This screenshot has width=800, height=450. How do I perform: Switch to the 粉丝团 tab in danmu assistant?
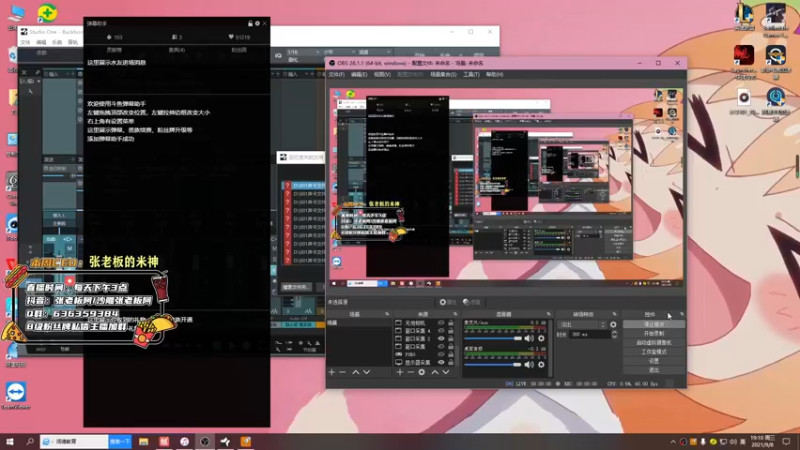pyautogui.click(x=239, y=50)
